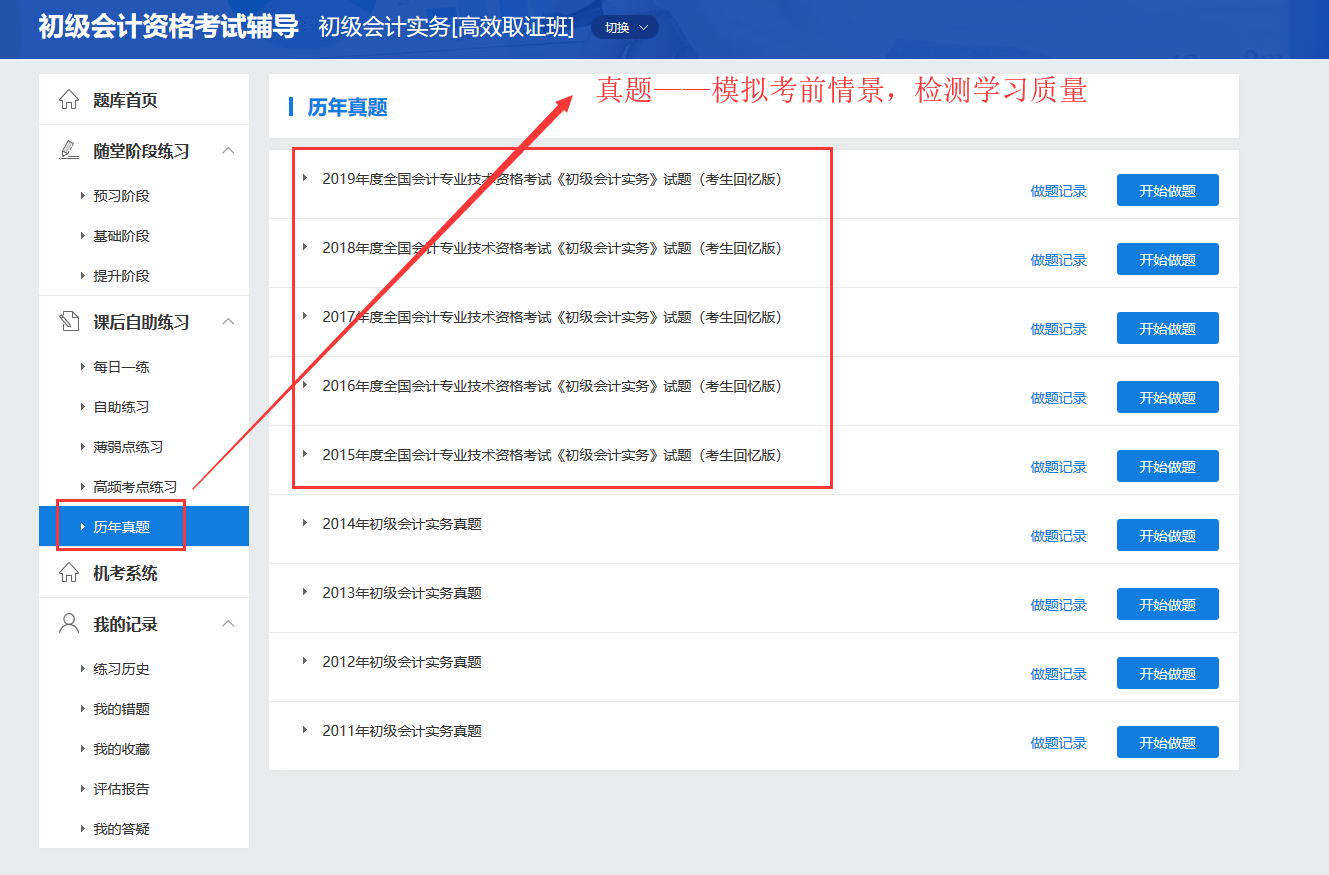
Task: Collapse the 随堂阶段练习 section chevron
Action: point(228,151)
